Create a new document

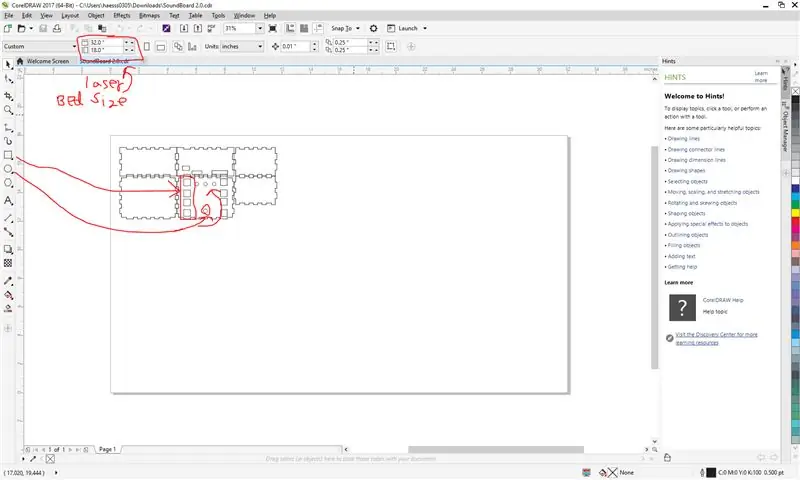coord(8,29)
